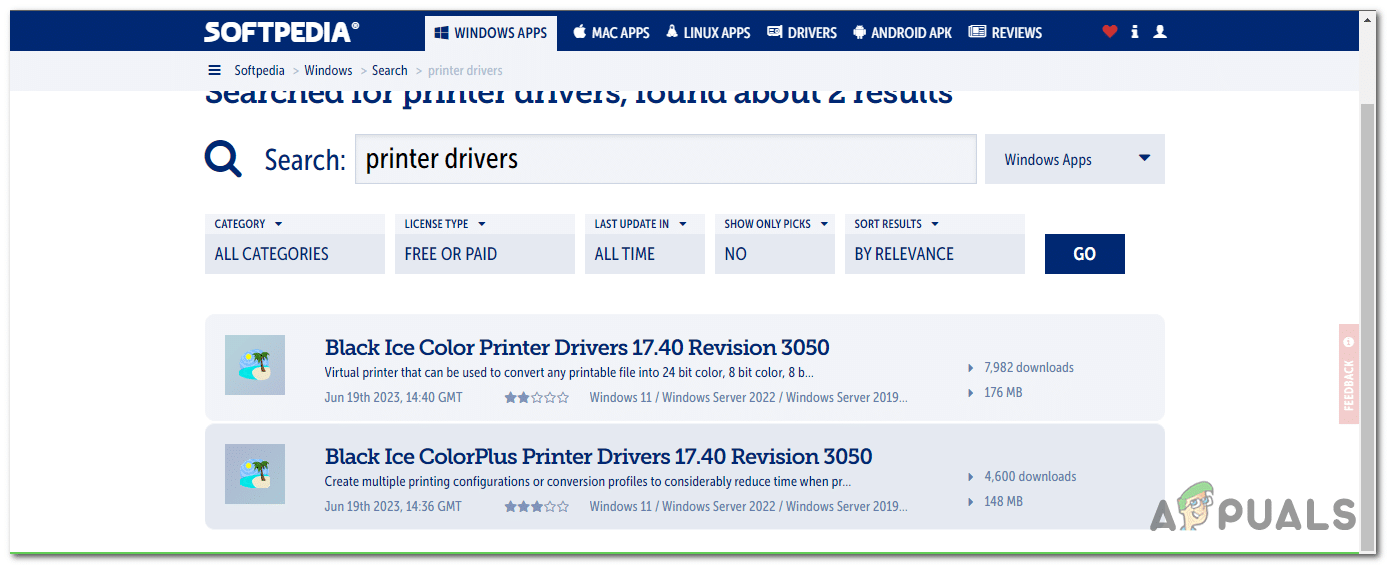Viewport: 1387px width, 565px height.
Task: Open the Show Only Picks dropdown
Action: pos(774,243)
